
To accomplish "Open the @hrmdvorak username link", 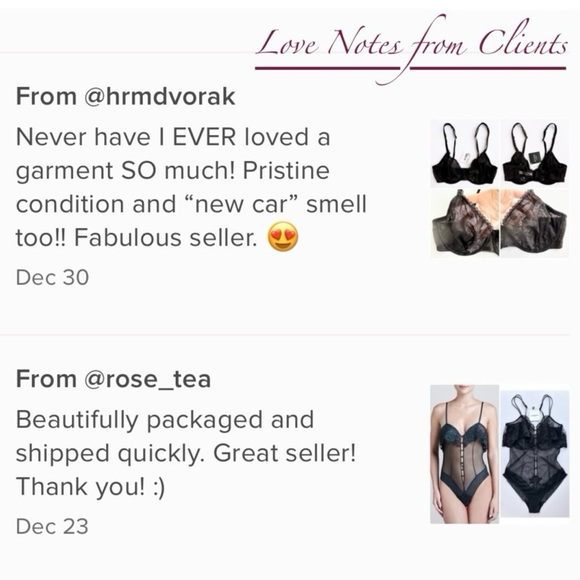I will 159,97.
